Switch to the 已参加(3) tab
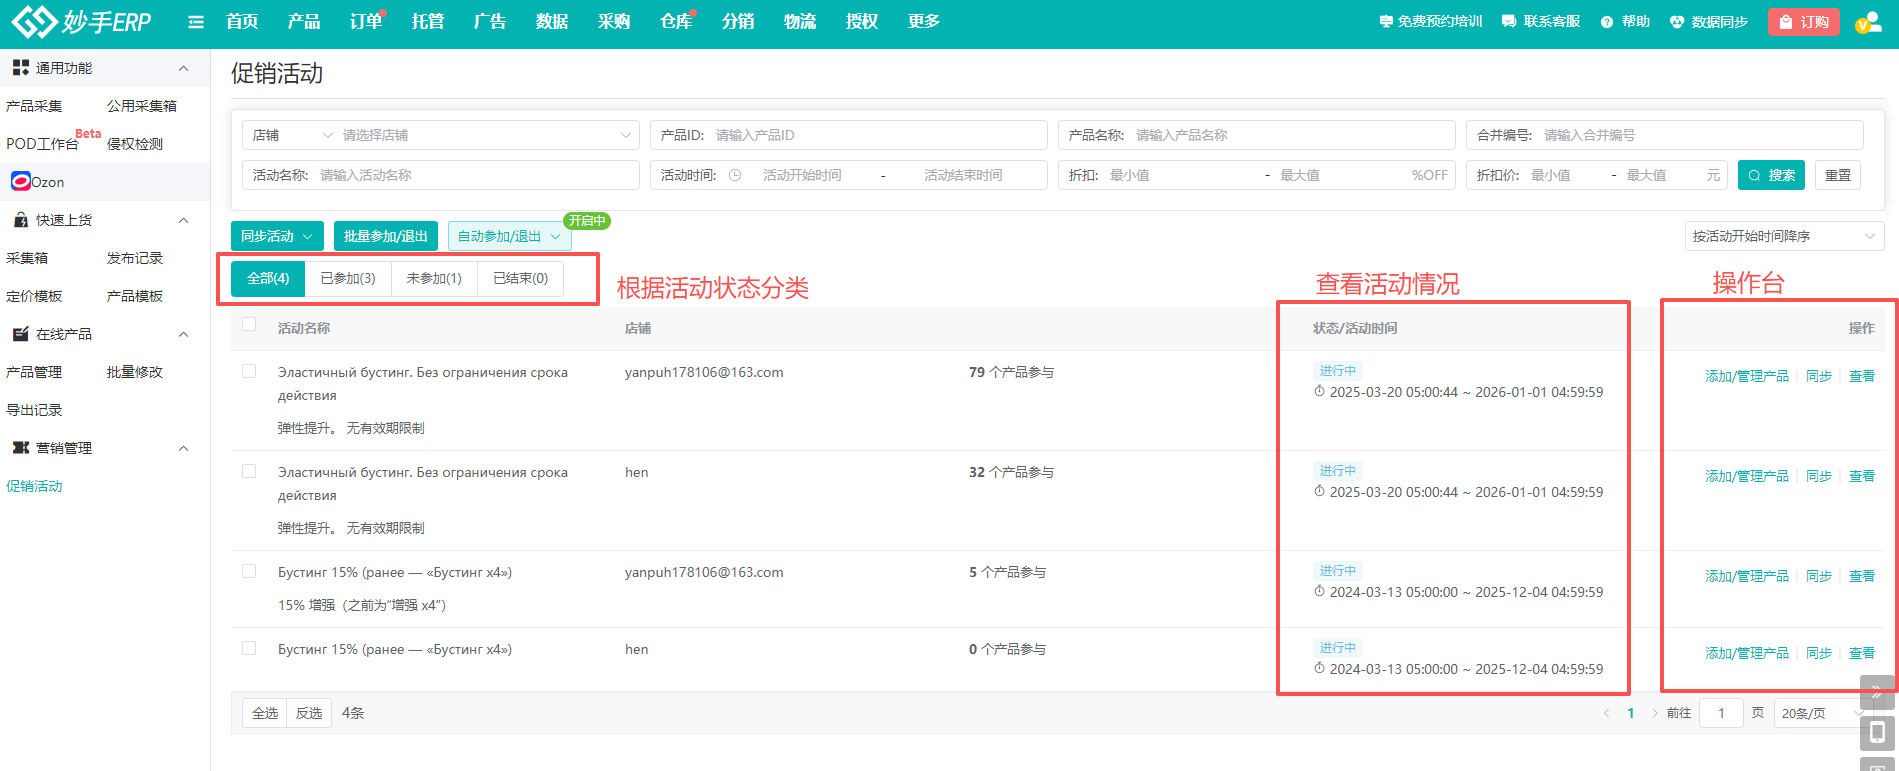 pos(348,278)
